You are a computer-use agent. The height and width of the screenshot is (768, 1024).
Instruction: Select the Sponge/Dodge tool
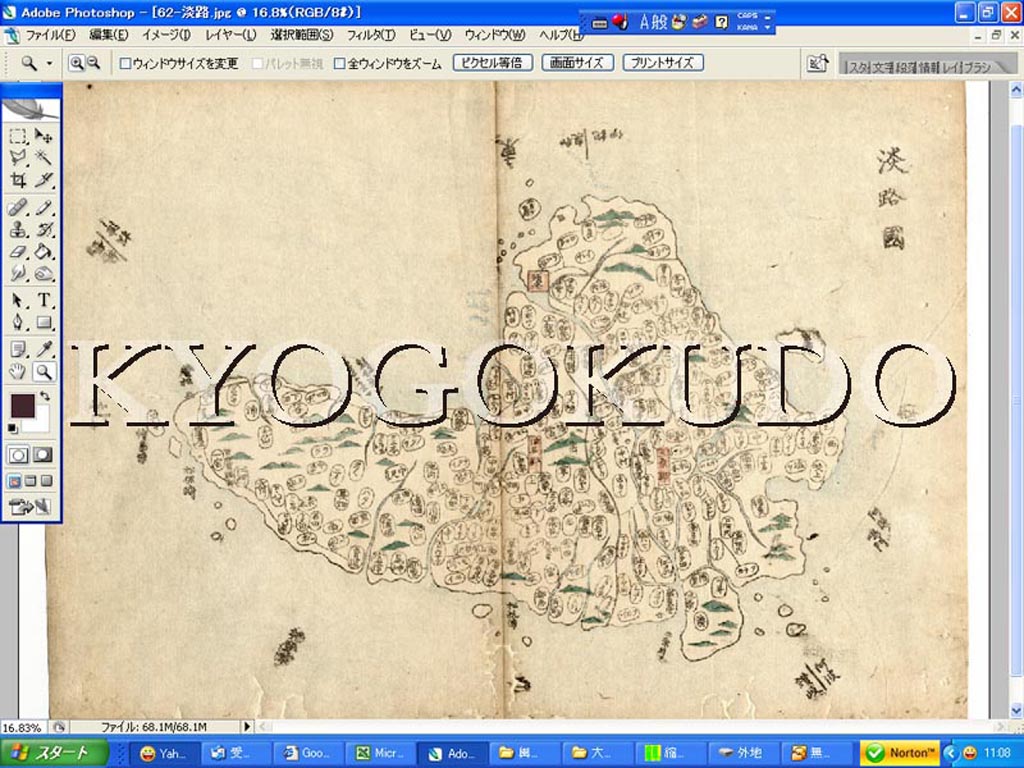43,273
